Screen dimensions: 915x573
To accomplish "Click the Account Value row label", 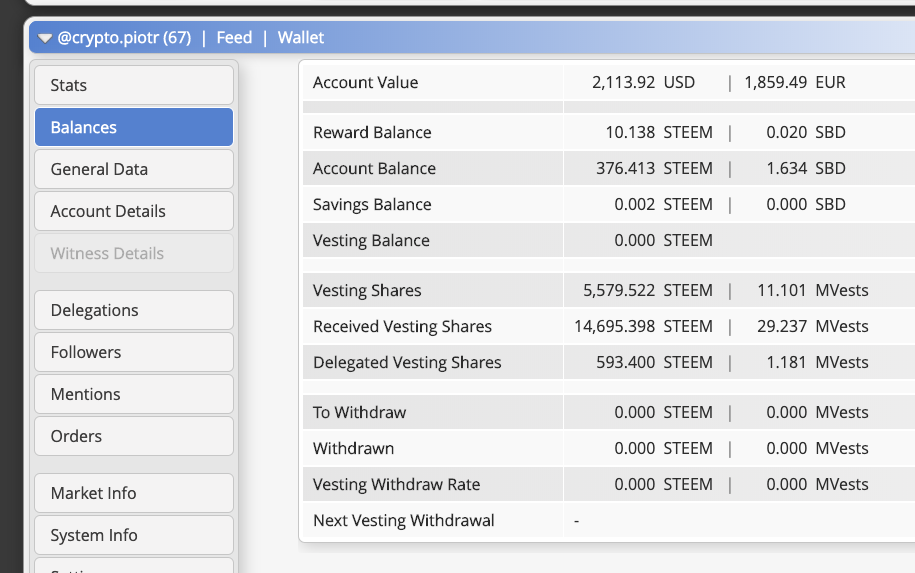I will (x=365, y=82).
